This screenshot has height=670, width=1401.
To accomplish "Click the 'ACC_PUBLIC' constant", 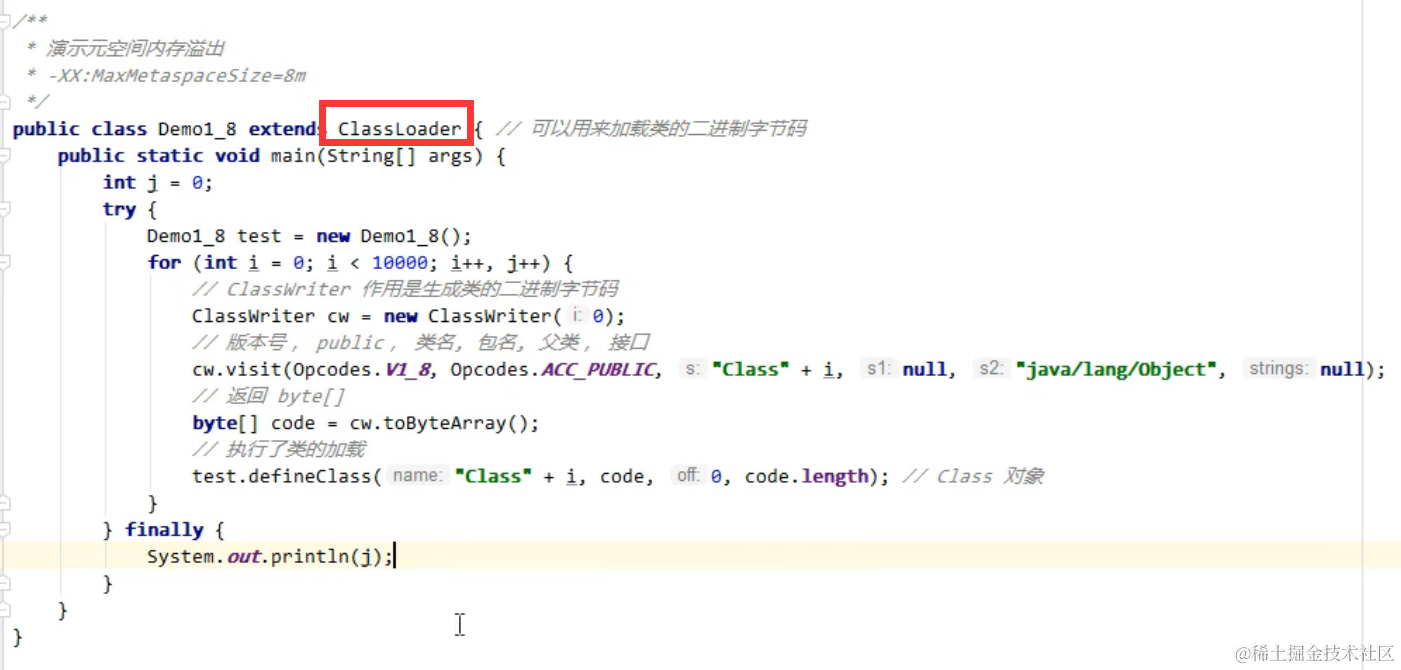I will pyautogui.click(x=598, y=370).
